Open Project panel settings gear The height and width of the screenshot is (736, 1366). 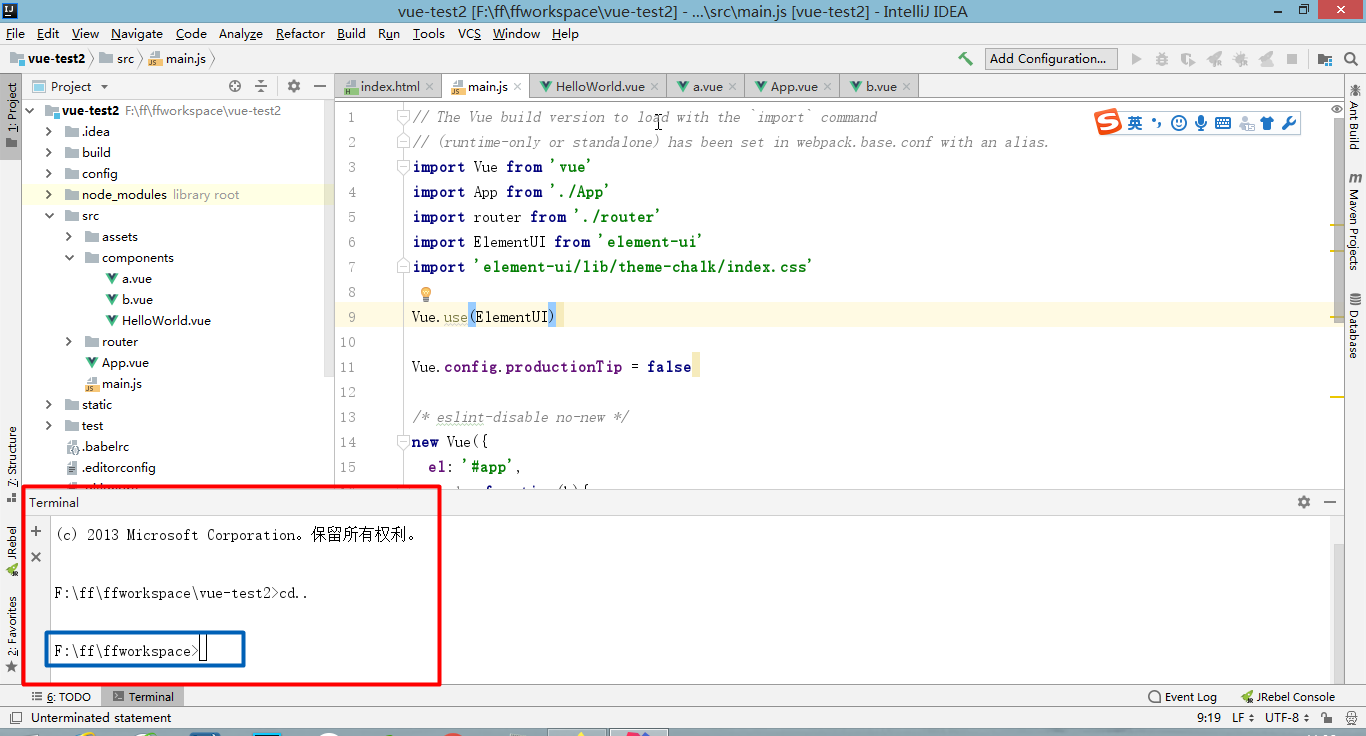294,86
